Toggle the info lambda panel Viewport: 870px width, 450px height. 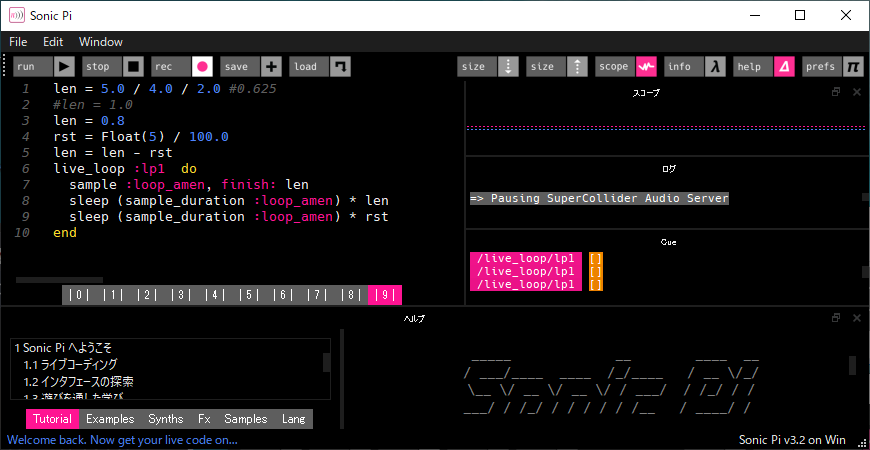pyautogui.click(x=715, y=67)
